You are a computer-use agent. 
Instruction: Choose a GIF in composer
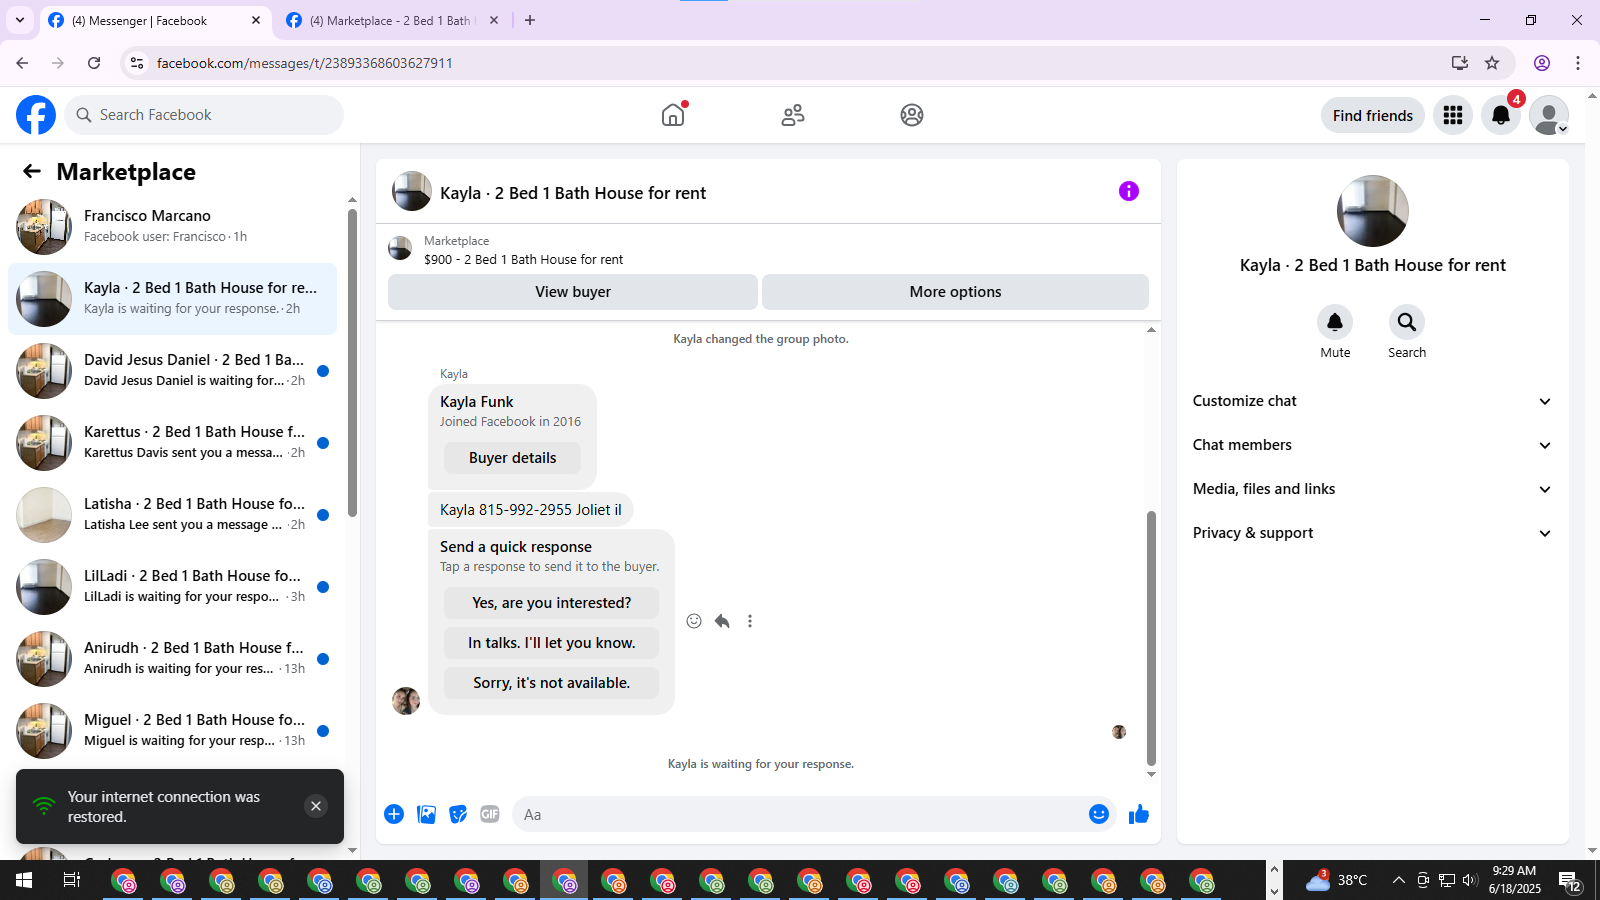coord(490,814)
